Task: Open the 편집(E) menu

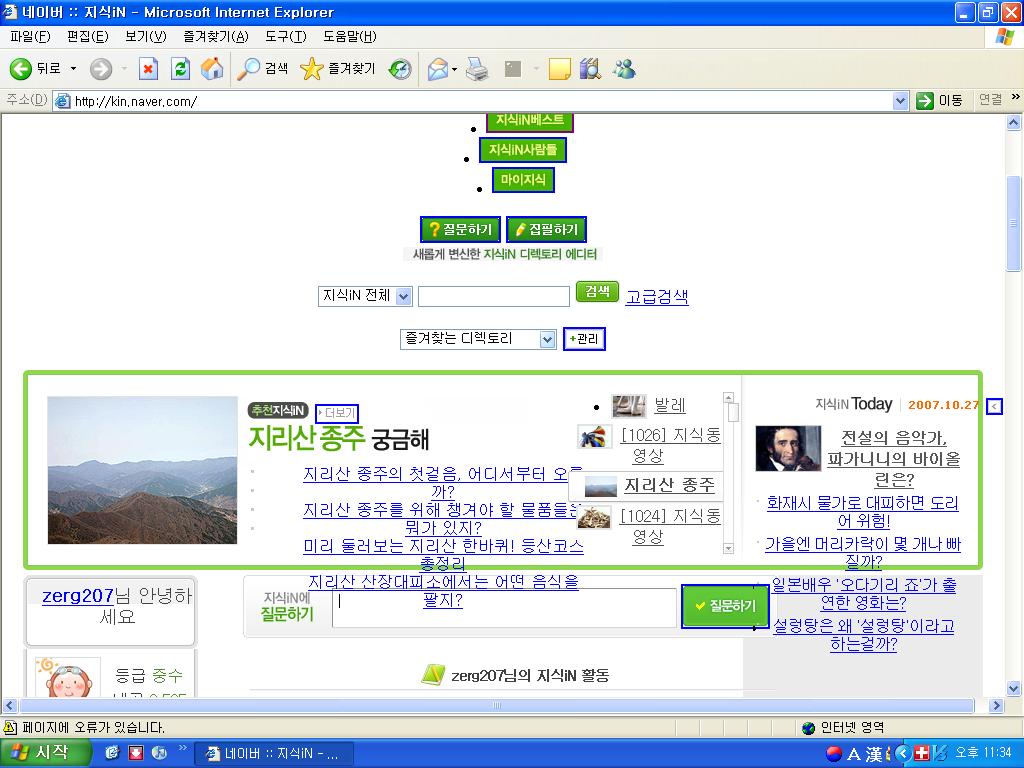Action: (88, 37)
